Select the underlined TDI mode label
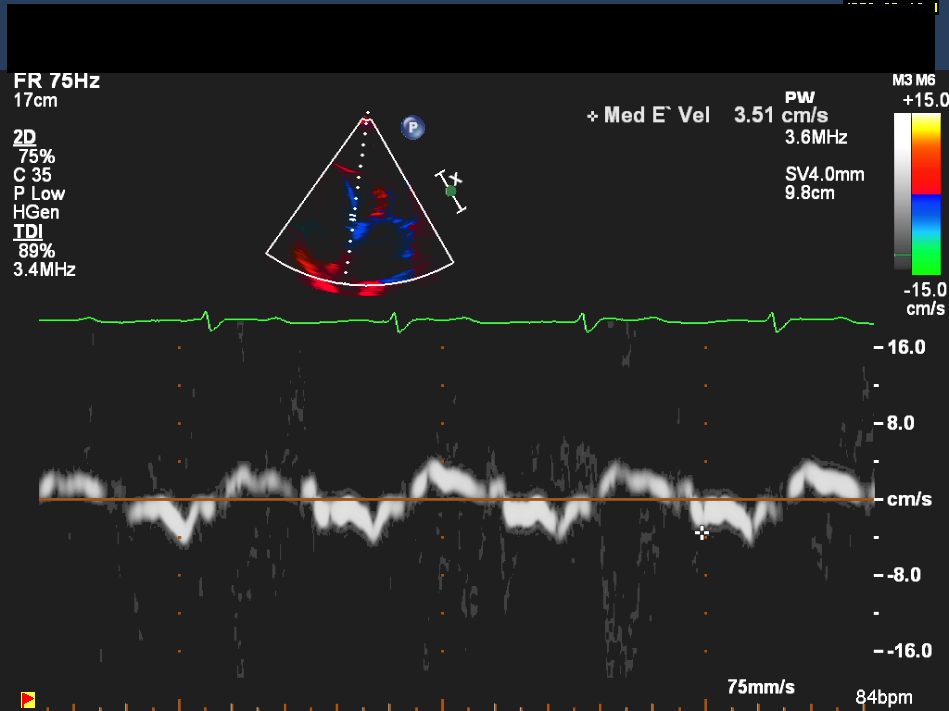The width and height of the screenshot is (949, 711). (26, 233)
